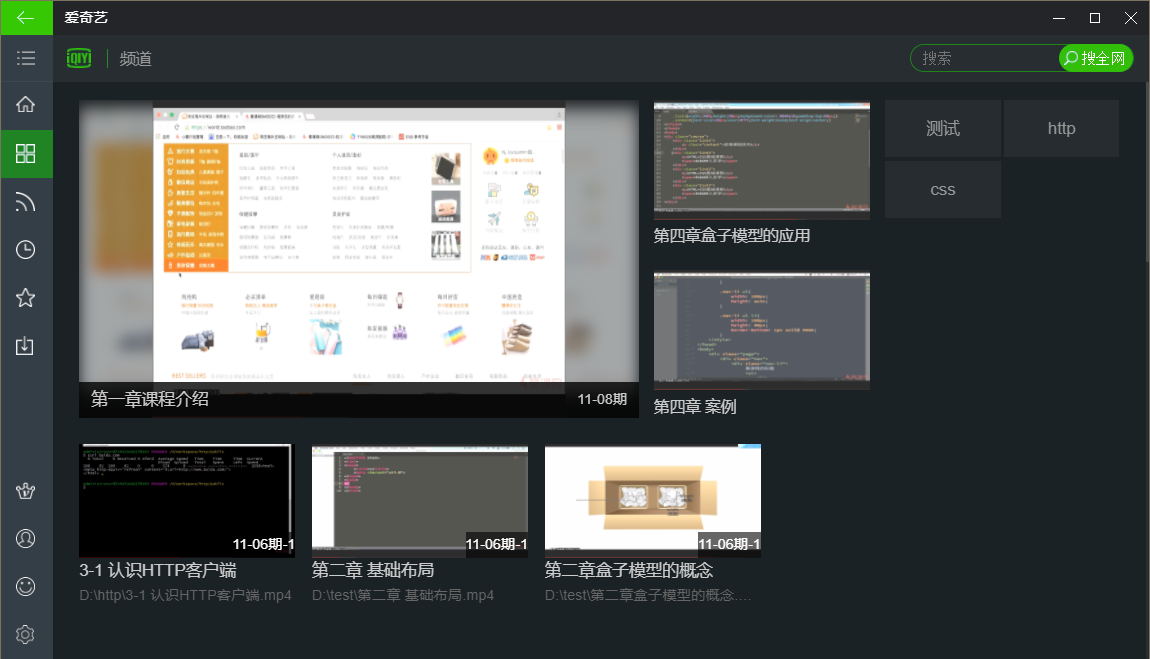
Task: Click path D:\test\第二章 基础布局.mp4
Action: pos(403,595)
